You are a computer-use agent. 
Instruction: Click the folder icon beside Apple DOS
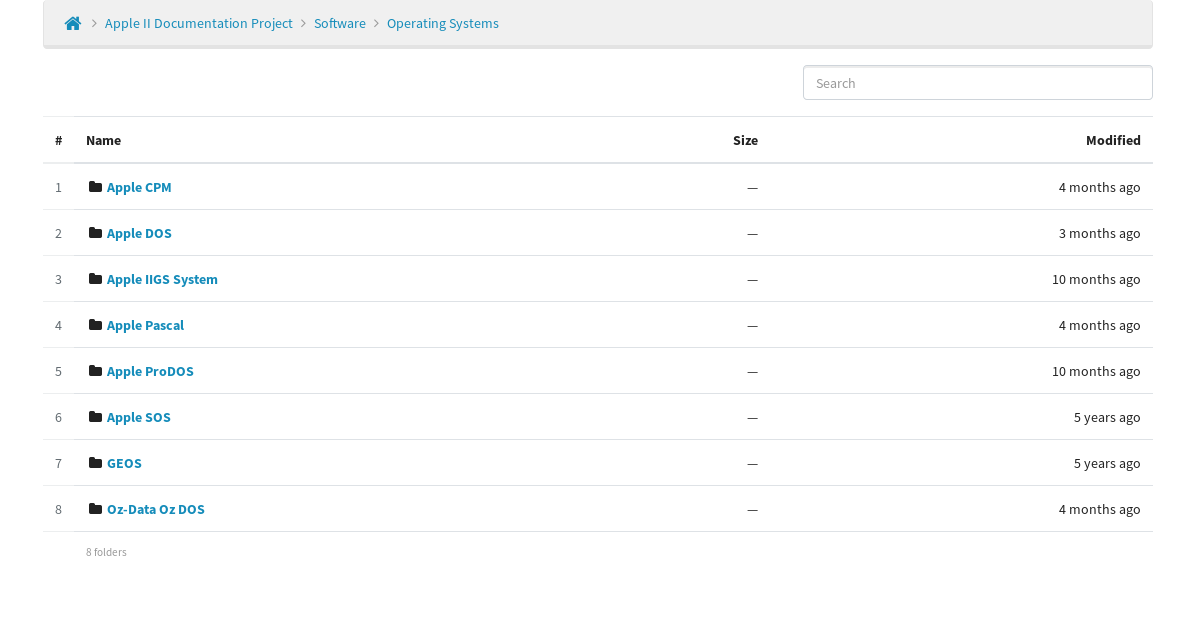(x=95, y=233)
